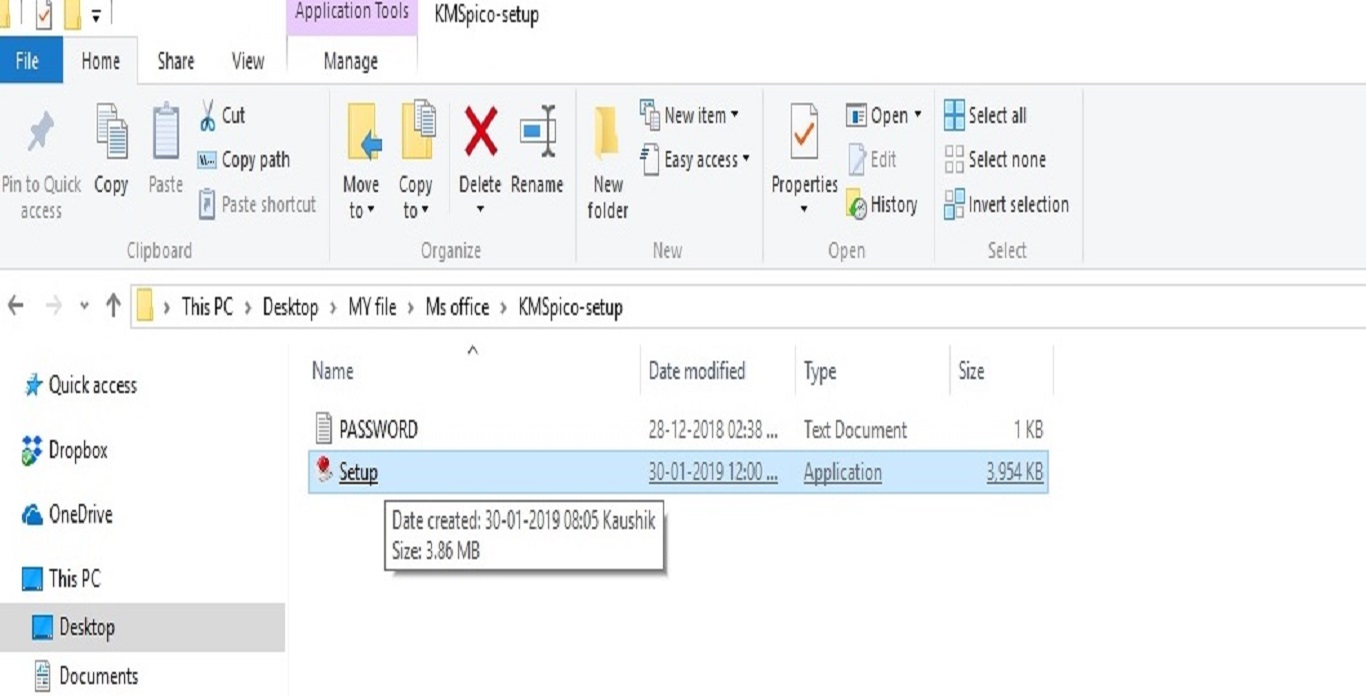Click the Paste clipboard button
Image resolution: width=1366 pixels, height=696 pixels.
coord(166,150)
